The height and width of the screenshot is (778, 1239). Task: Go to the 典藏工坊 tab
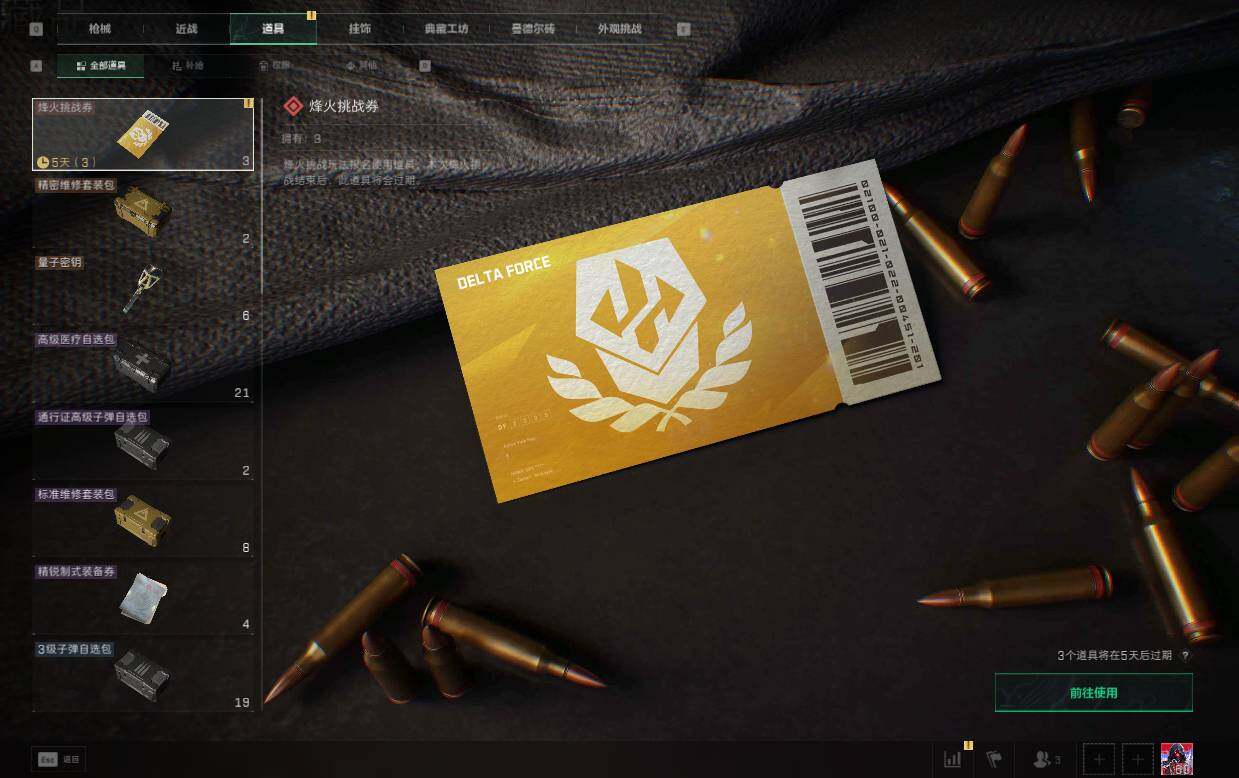tap(446, 29)
